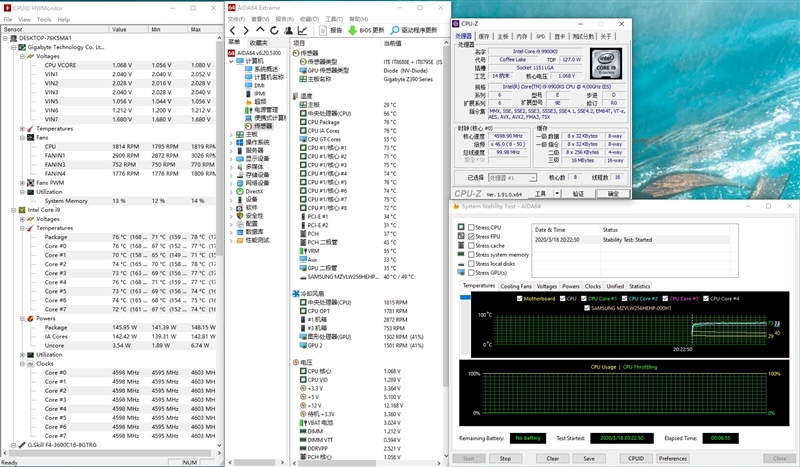Enable the Stress CPU checkbox

[471, 228]
